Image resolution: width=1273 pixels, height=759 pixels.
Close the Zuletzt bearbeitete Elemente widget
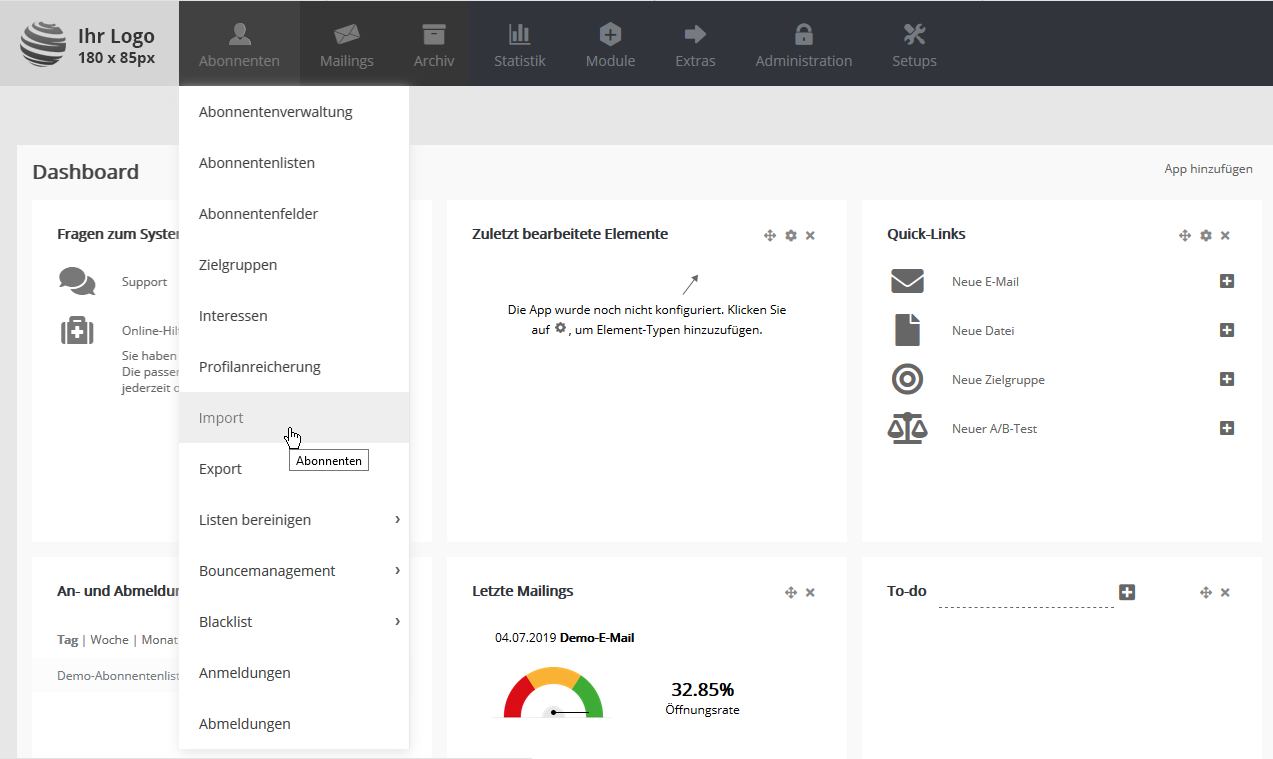[x=810, y=235]
